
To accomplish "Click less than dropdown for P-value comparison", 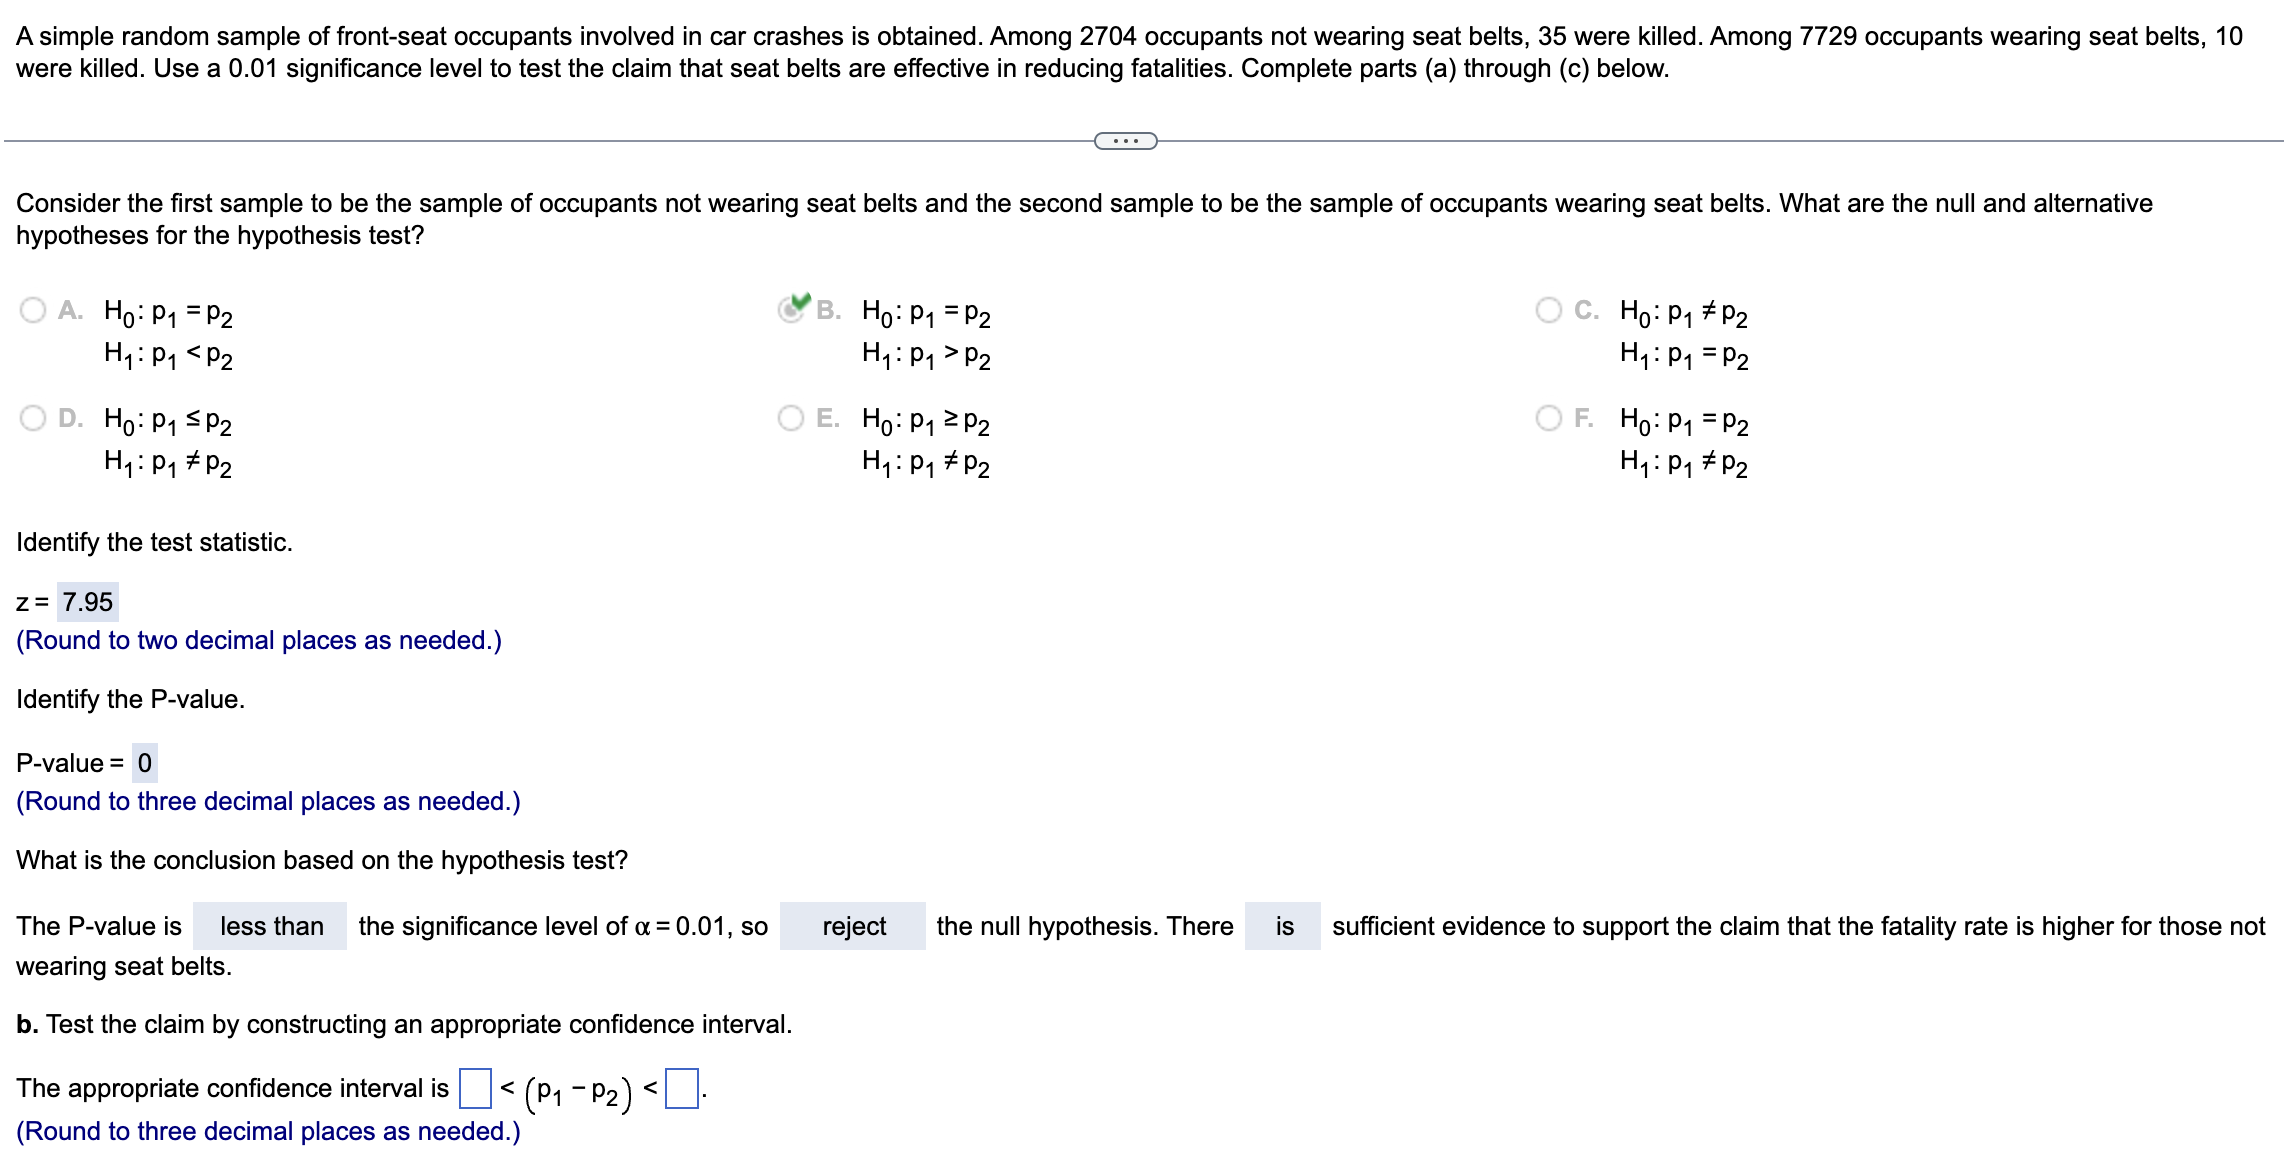I will tap(228, 910).
